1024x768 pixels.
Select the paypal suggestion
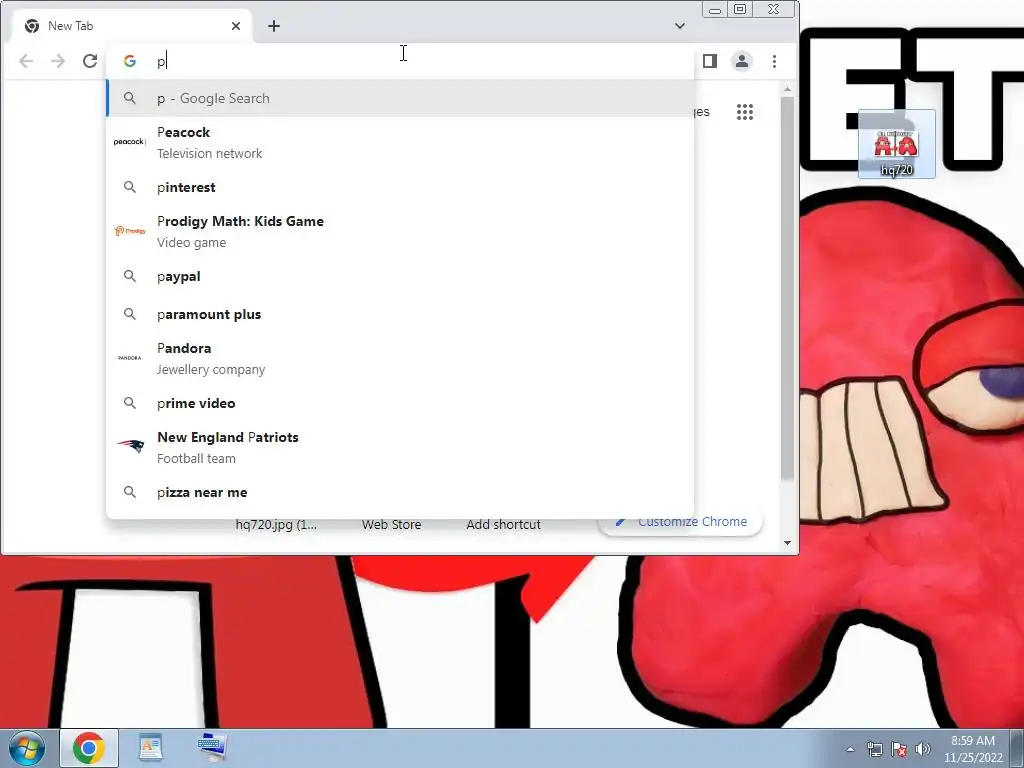point(400,276)
